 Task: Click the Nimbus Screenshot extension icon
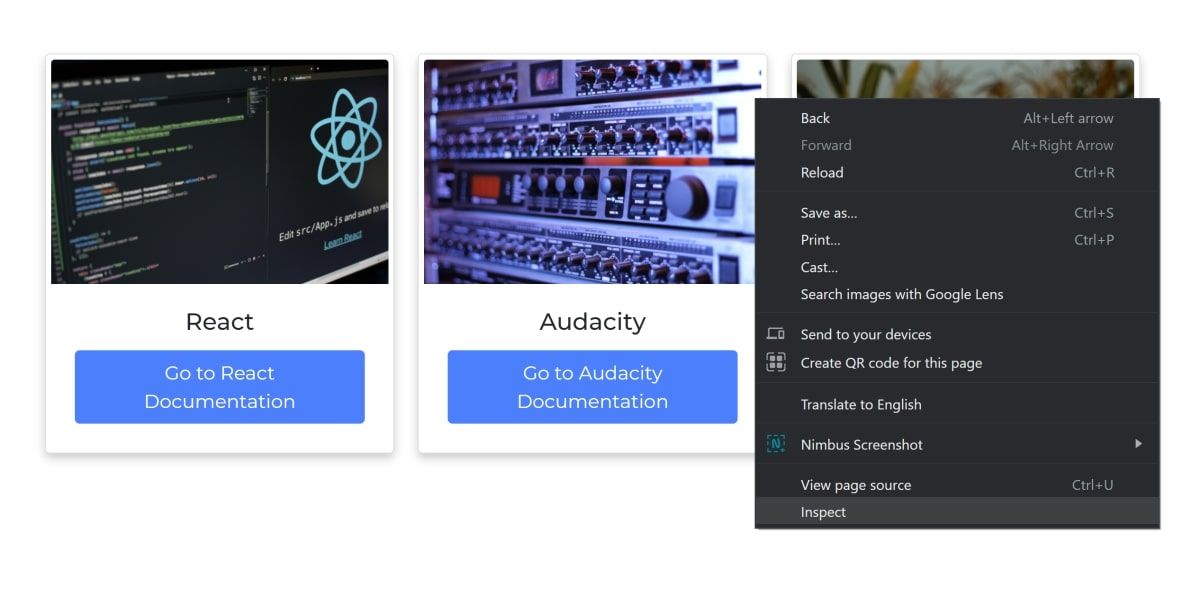pyautogui.click(x=775, y=444)
